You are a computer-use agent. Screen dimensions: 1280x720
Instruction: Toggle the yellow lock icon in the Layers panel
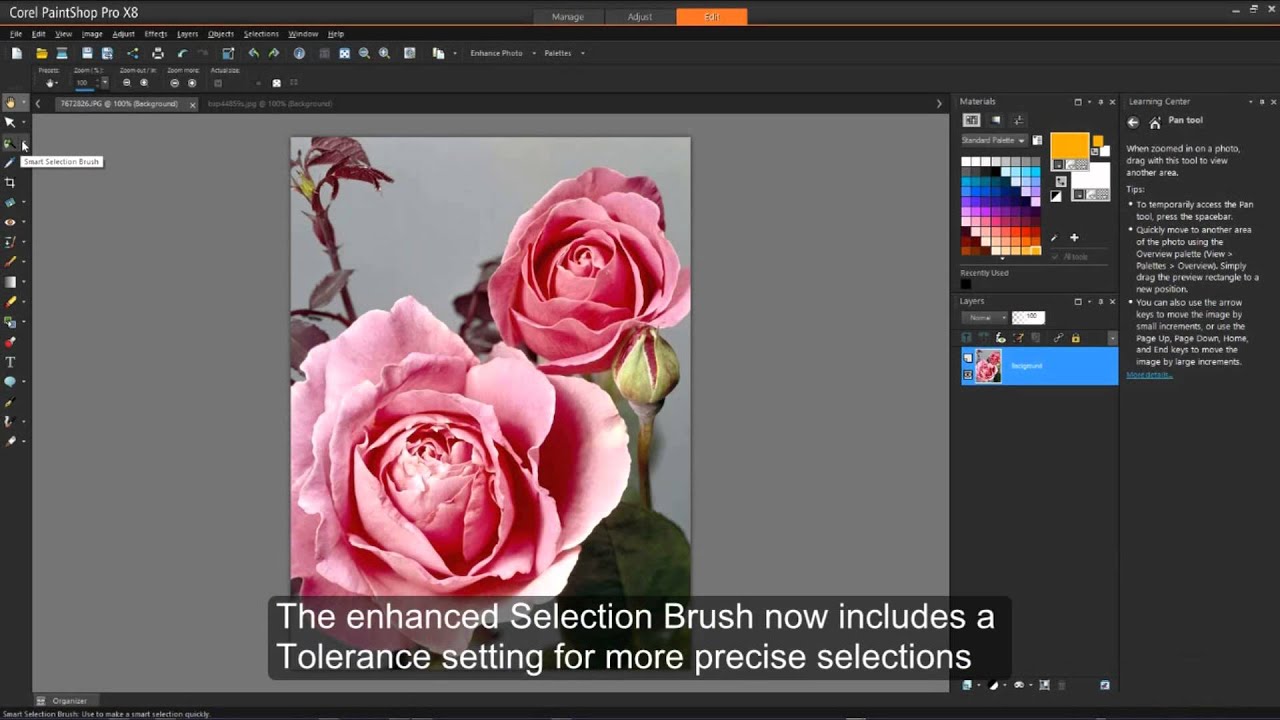(1076, 338)
